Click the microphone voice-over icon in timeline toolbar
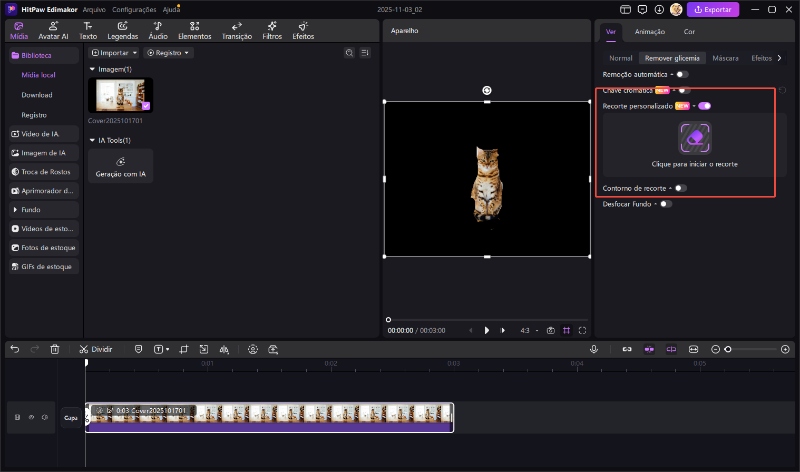The height and width of the screenshot is (472, 800). click(x=594, y=349)
